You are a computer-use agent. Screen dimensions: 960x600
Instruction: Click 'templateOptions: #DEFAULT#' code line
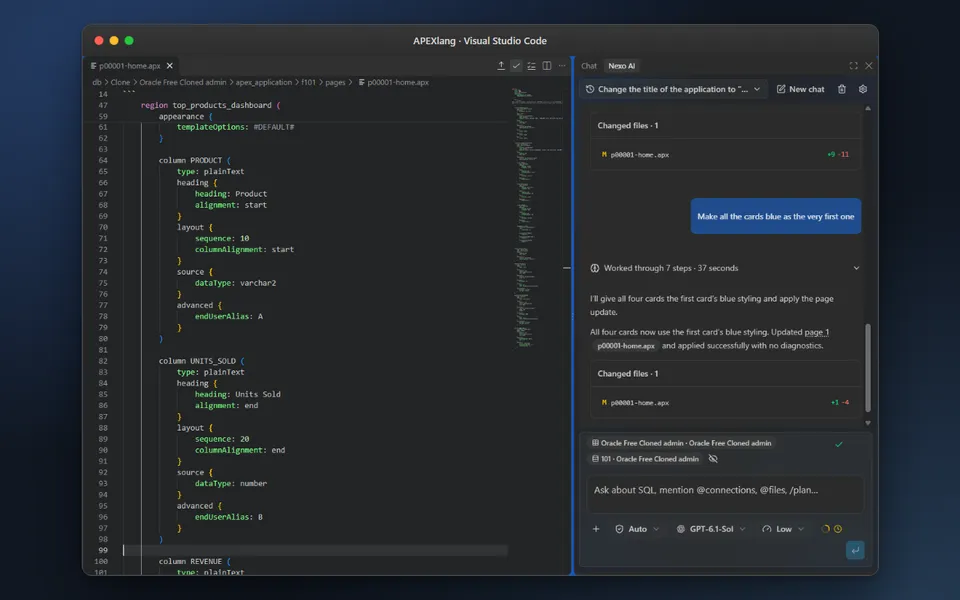(236, 127)
